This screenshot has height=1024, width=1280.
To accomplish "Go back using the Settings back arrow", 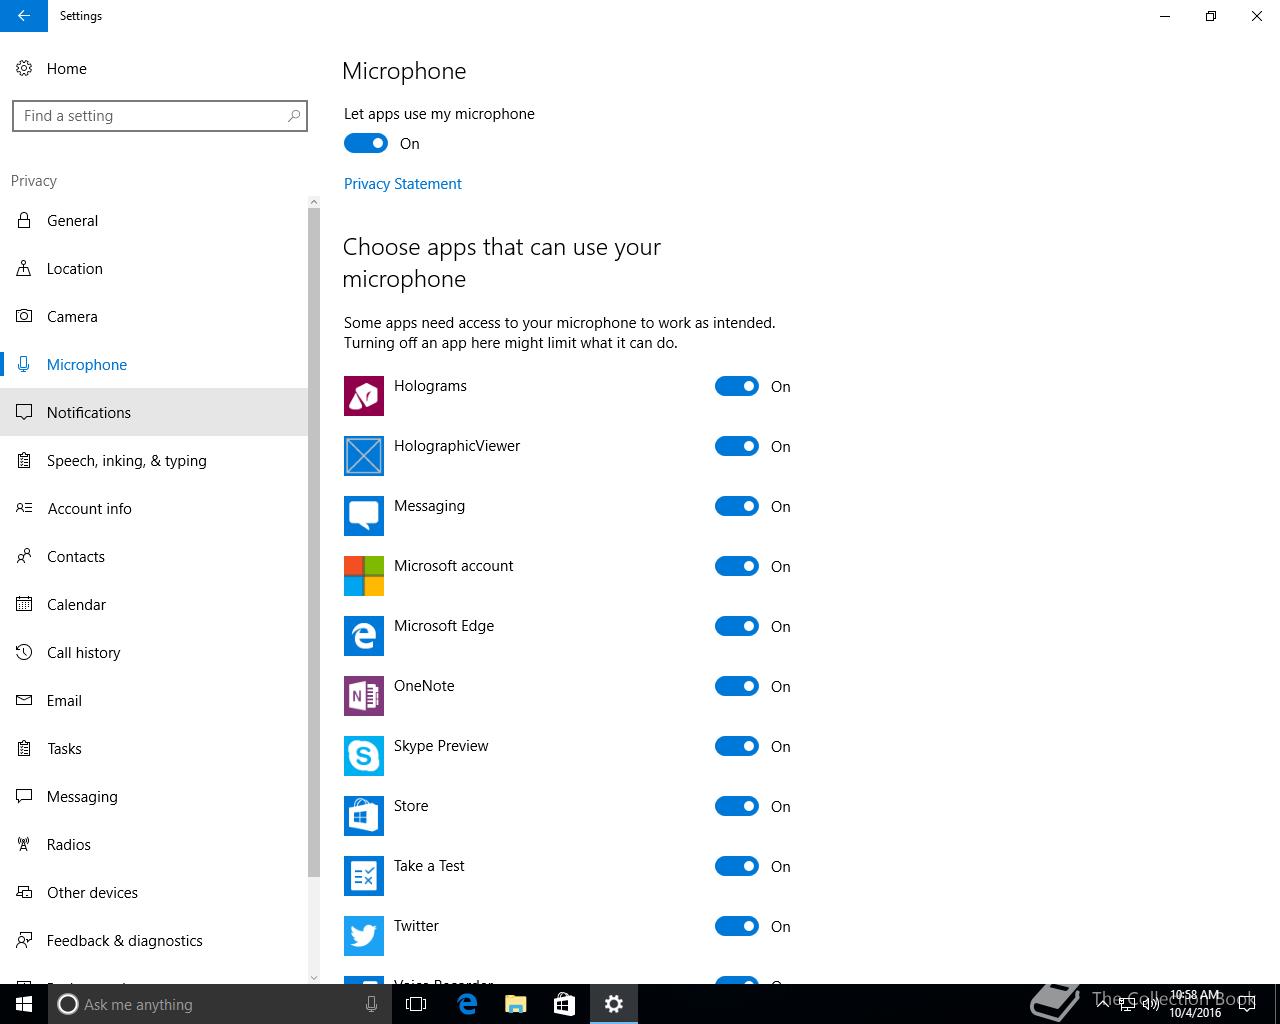I will point(24,16).
